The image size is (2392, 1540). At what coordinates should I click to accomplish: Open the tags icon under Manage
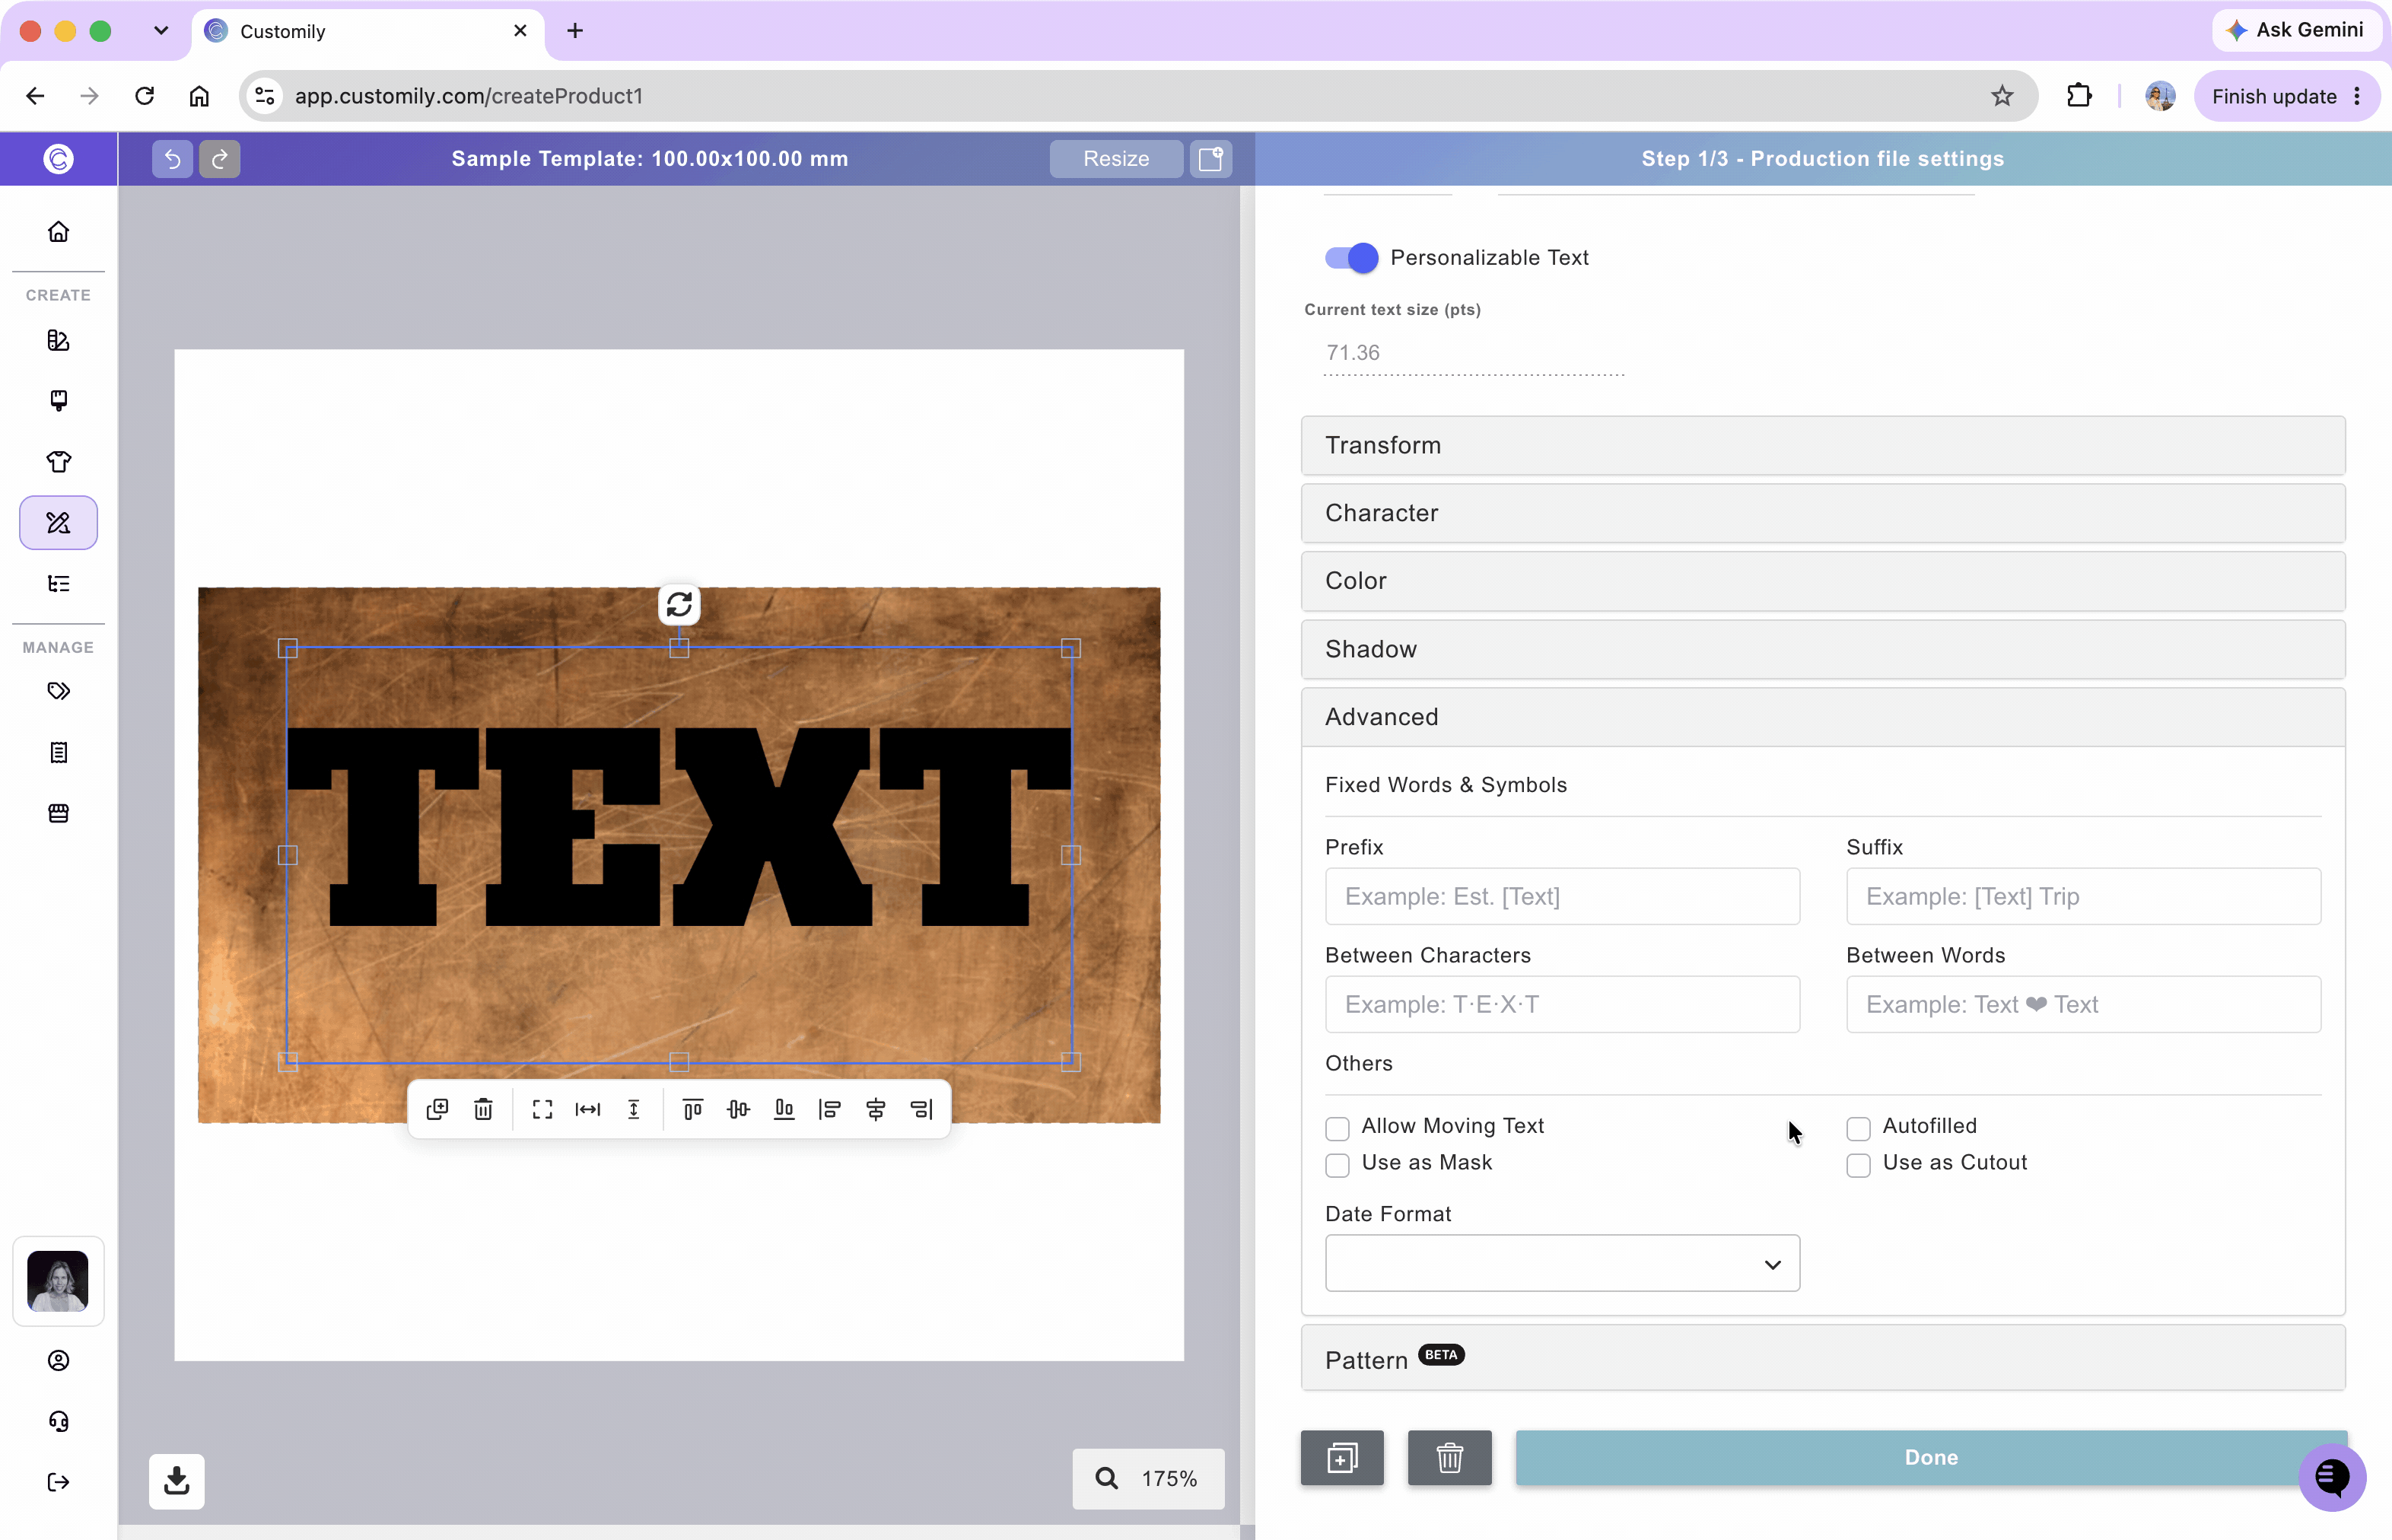pyautogui.click(x=58, y=691)
